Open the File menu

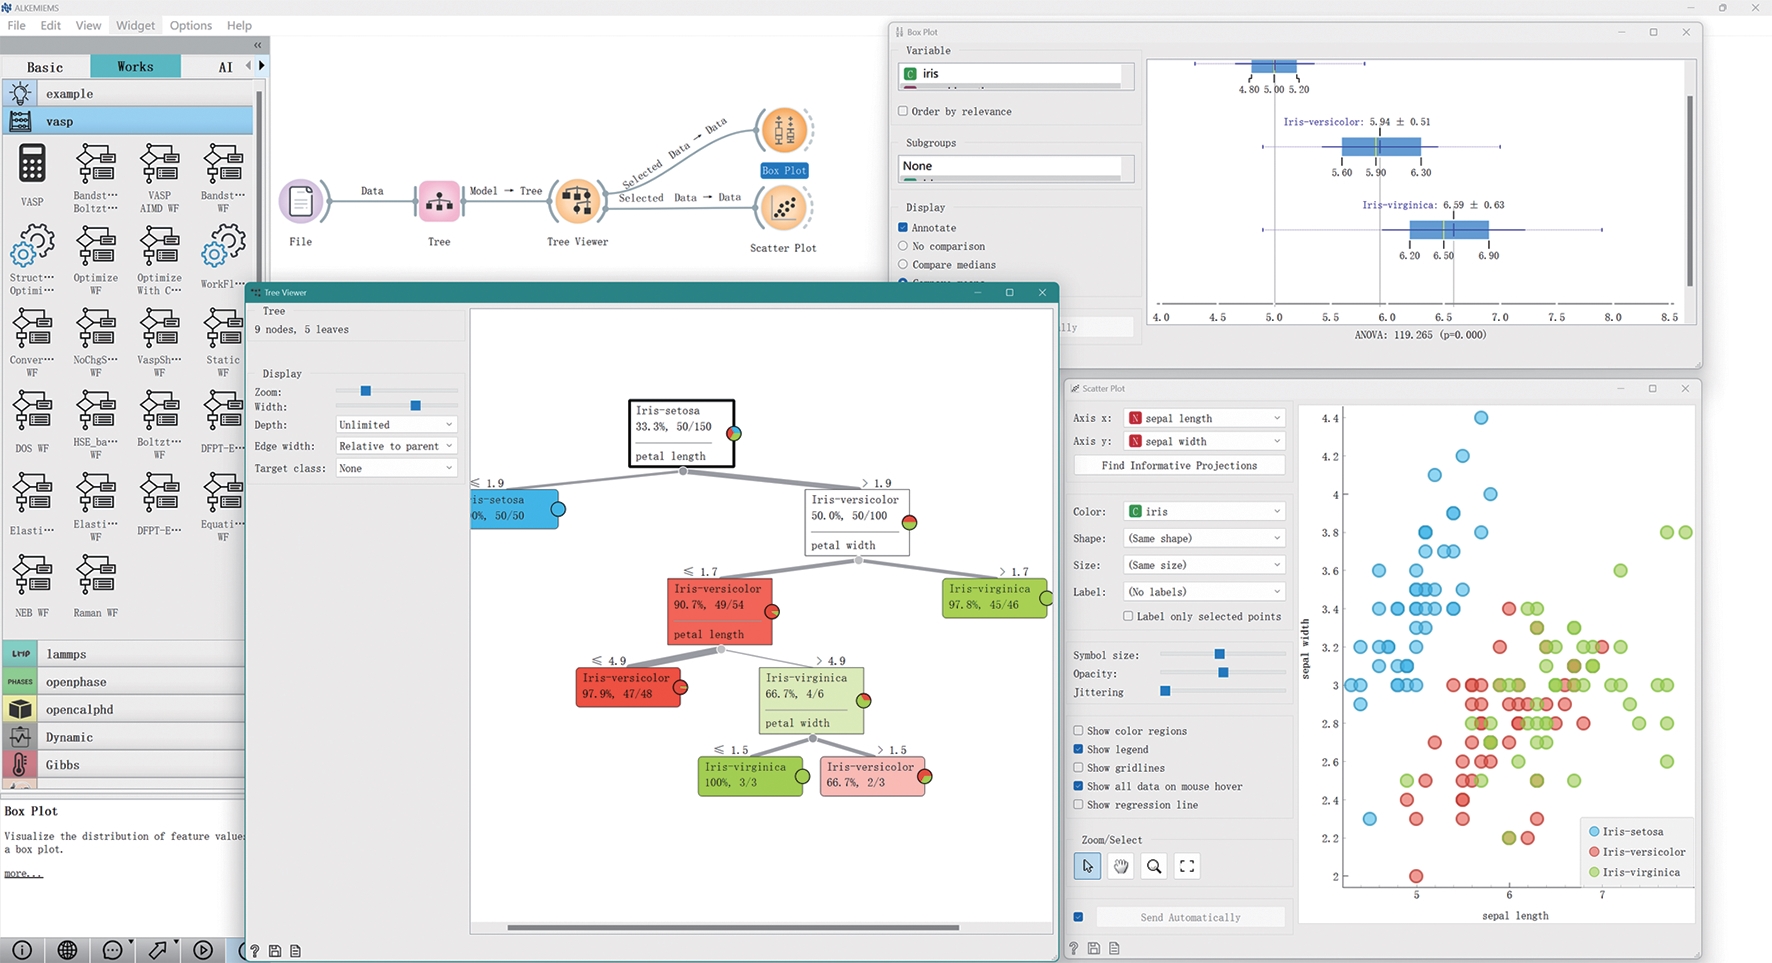click(16, 25)
